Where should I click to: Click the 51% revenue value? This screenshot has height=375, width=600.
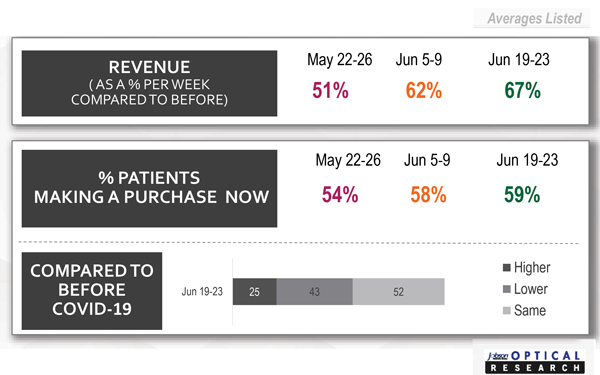pyautogui.click(x=330, y=90)
